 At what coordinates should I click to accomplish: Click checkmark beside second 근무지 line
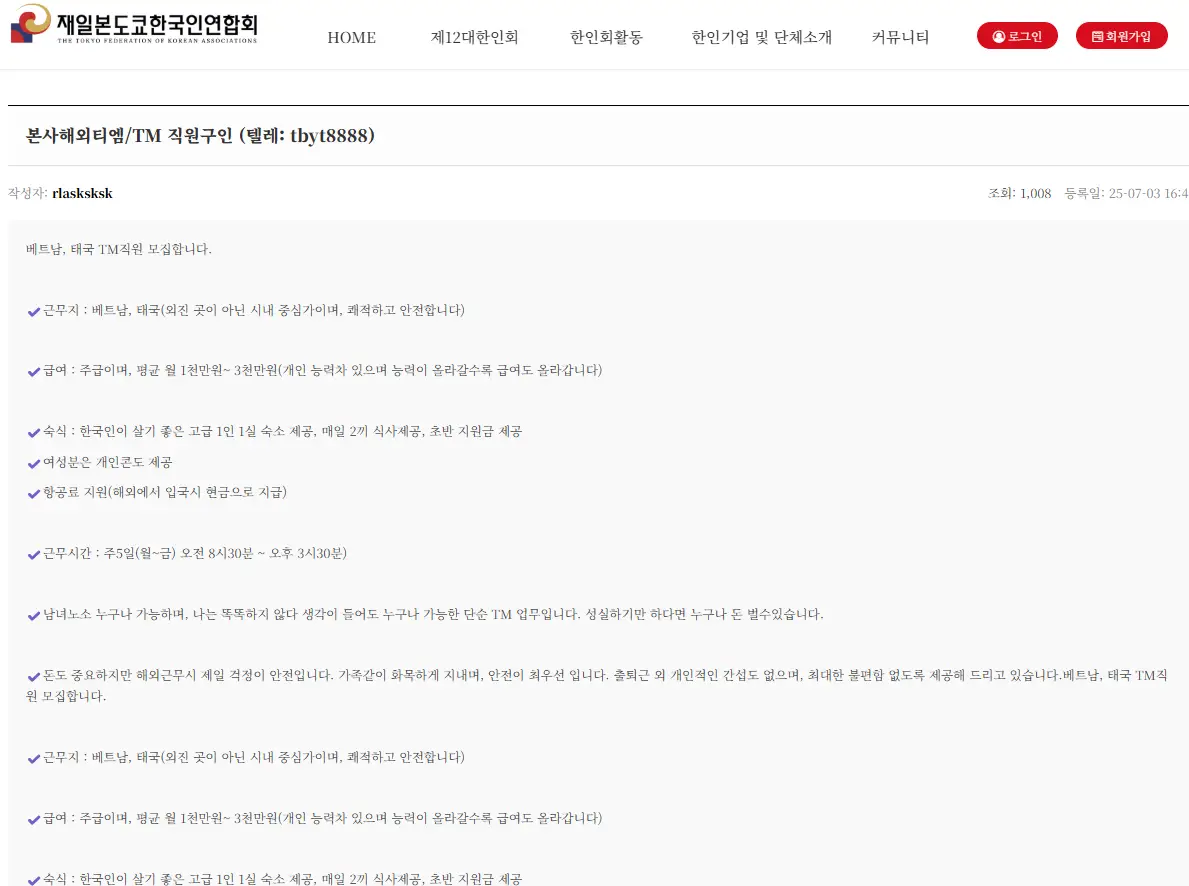(x=33, y=759)
